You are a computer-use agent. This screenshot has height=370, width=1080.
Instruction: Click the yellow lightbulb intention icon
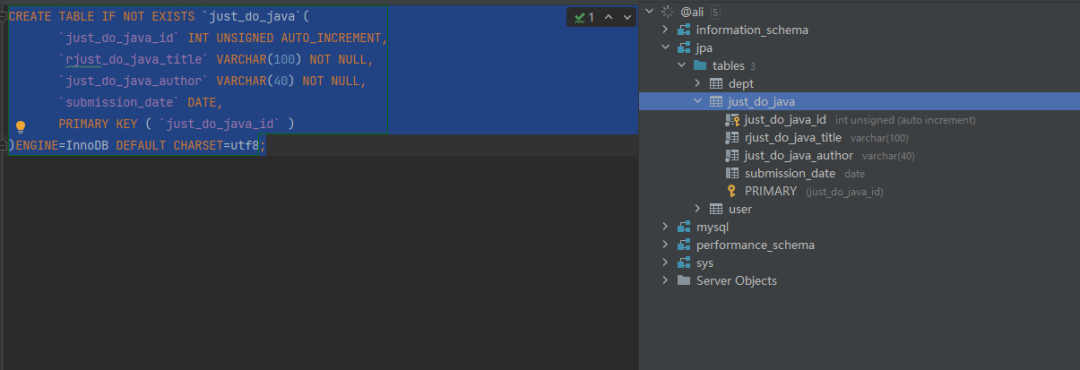[21, 127]
